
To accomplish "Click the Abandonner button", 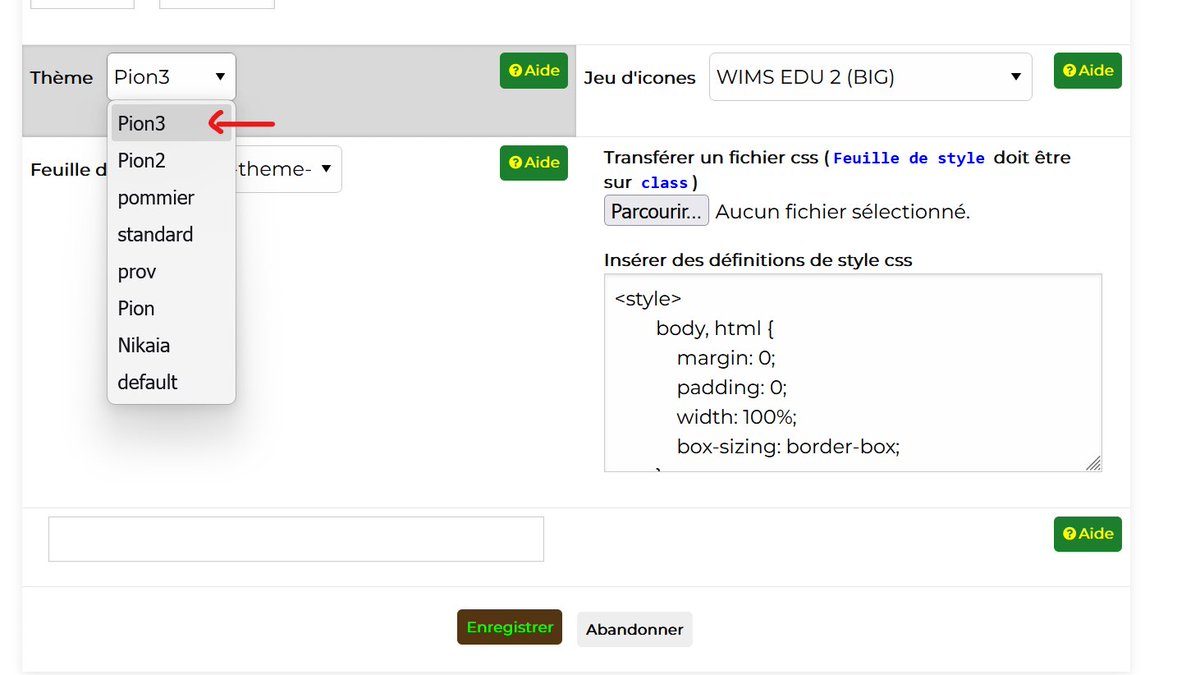I will point(635,630).
